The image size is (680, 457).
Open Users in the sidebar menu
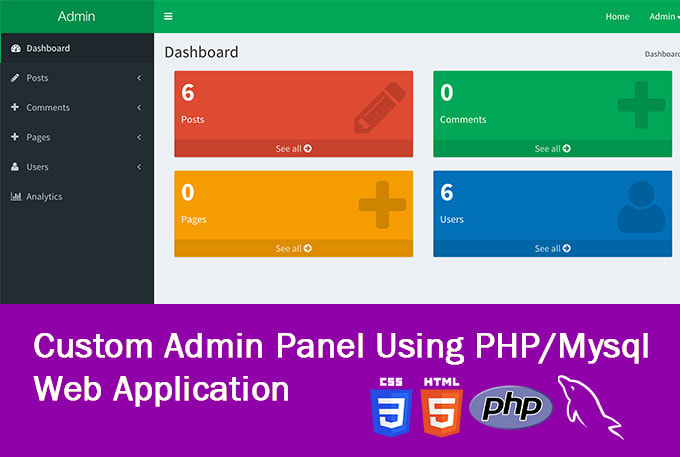tap(77, 166)
